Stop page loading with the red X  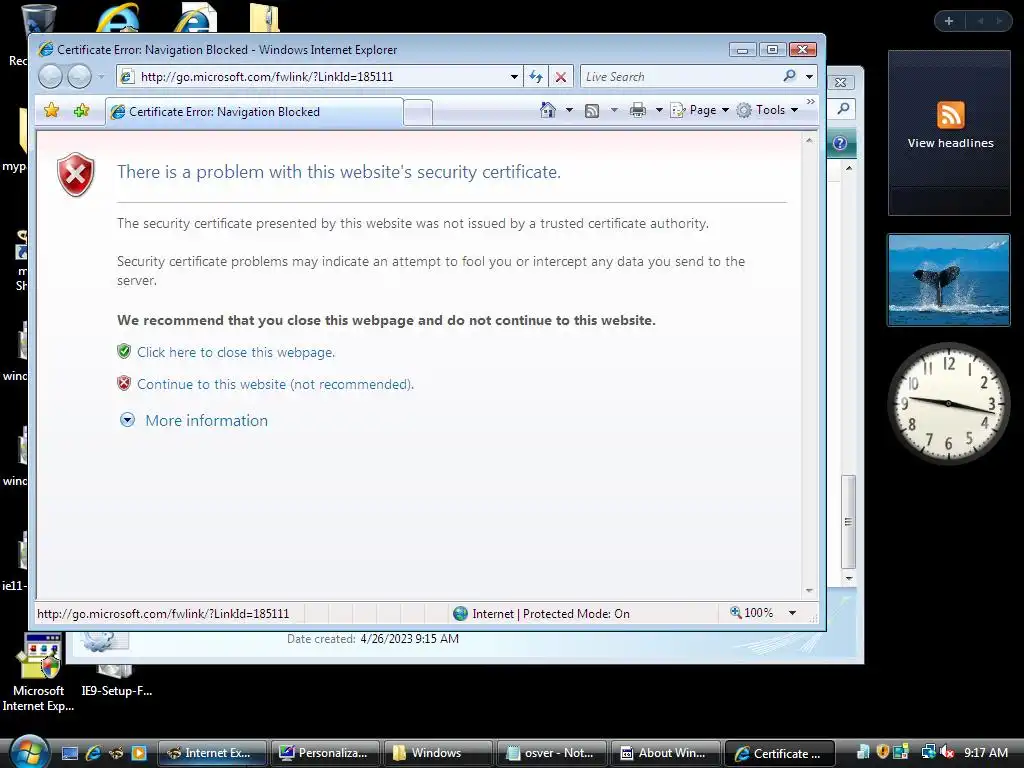[561, 76]
